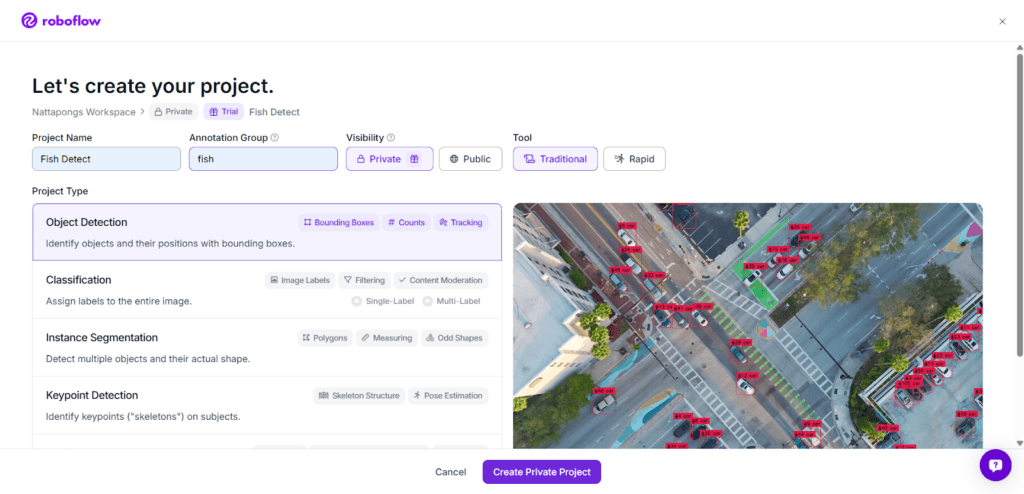Click the Visibility help question icon
The width and height of the screenshot is (1024, 494).
[x=391, y=138]
